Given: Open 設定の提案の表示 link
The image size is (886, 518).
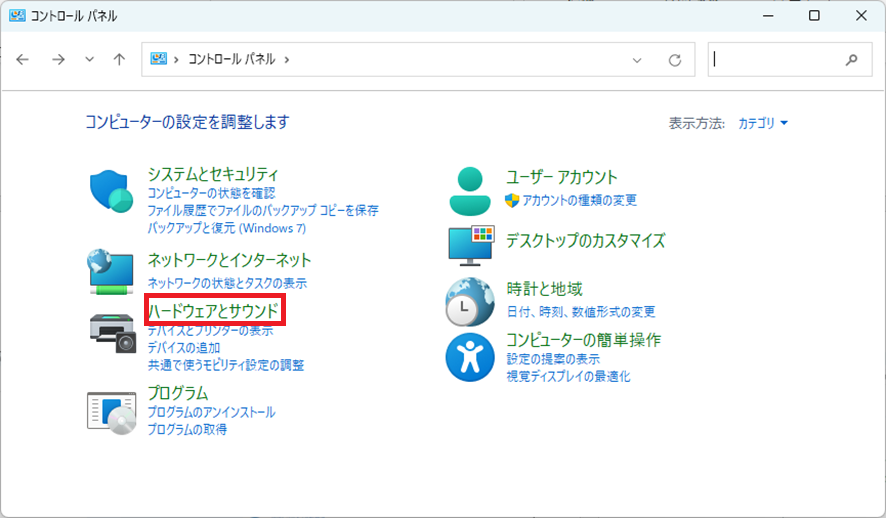Looking at the screenshot, I should coord(553,359).
